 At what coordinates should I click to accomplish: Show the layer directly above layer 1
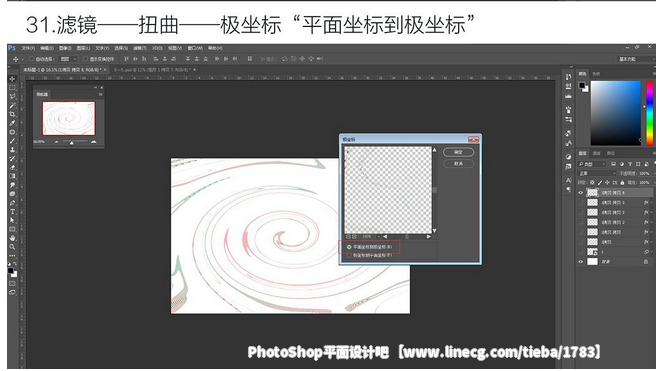(581, 242)
